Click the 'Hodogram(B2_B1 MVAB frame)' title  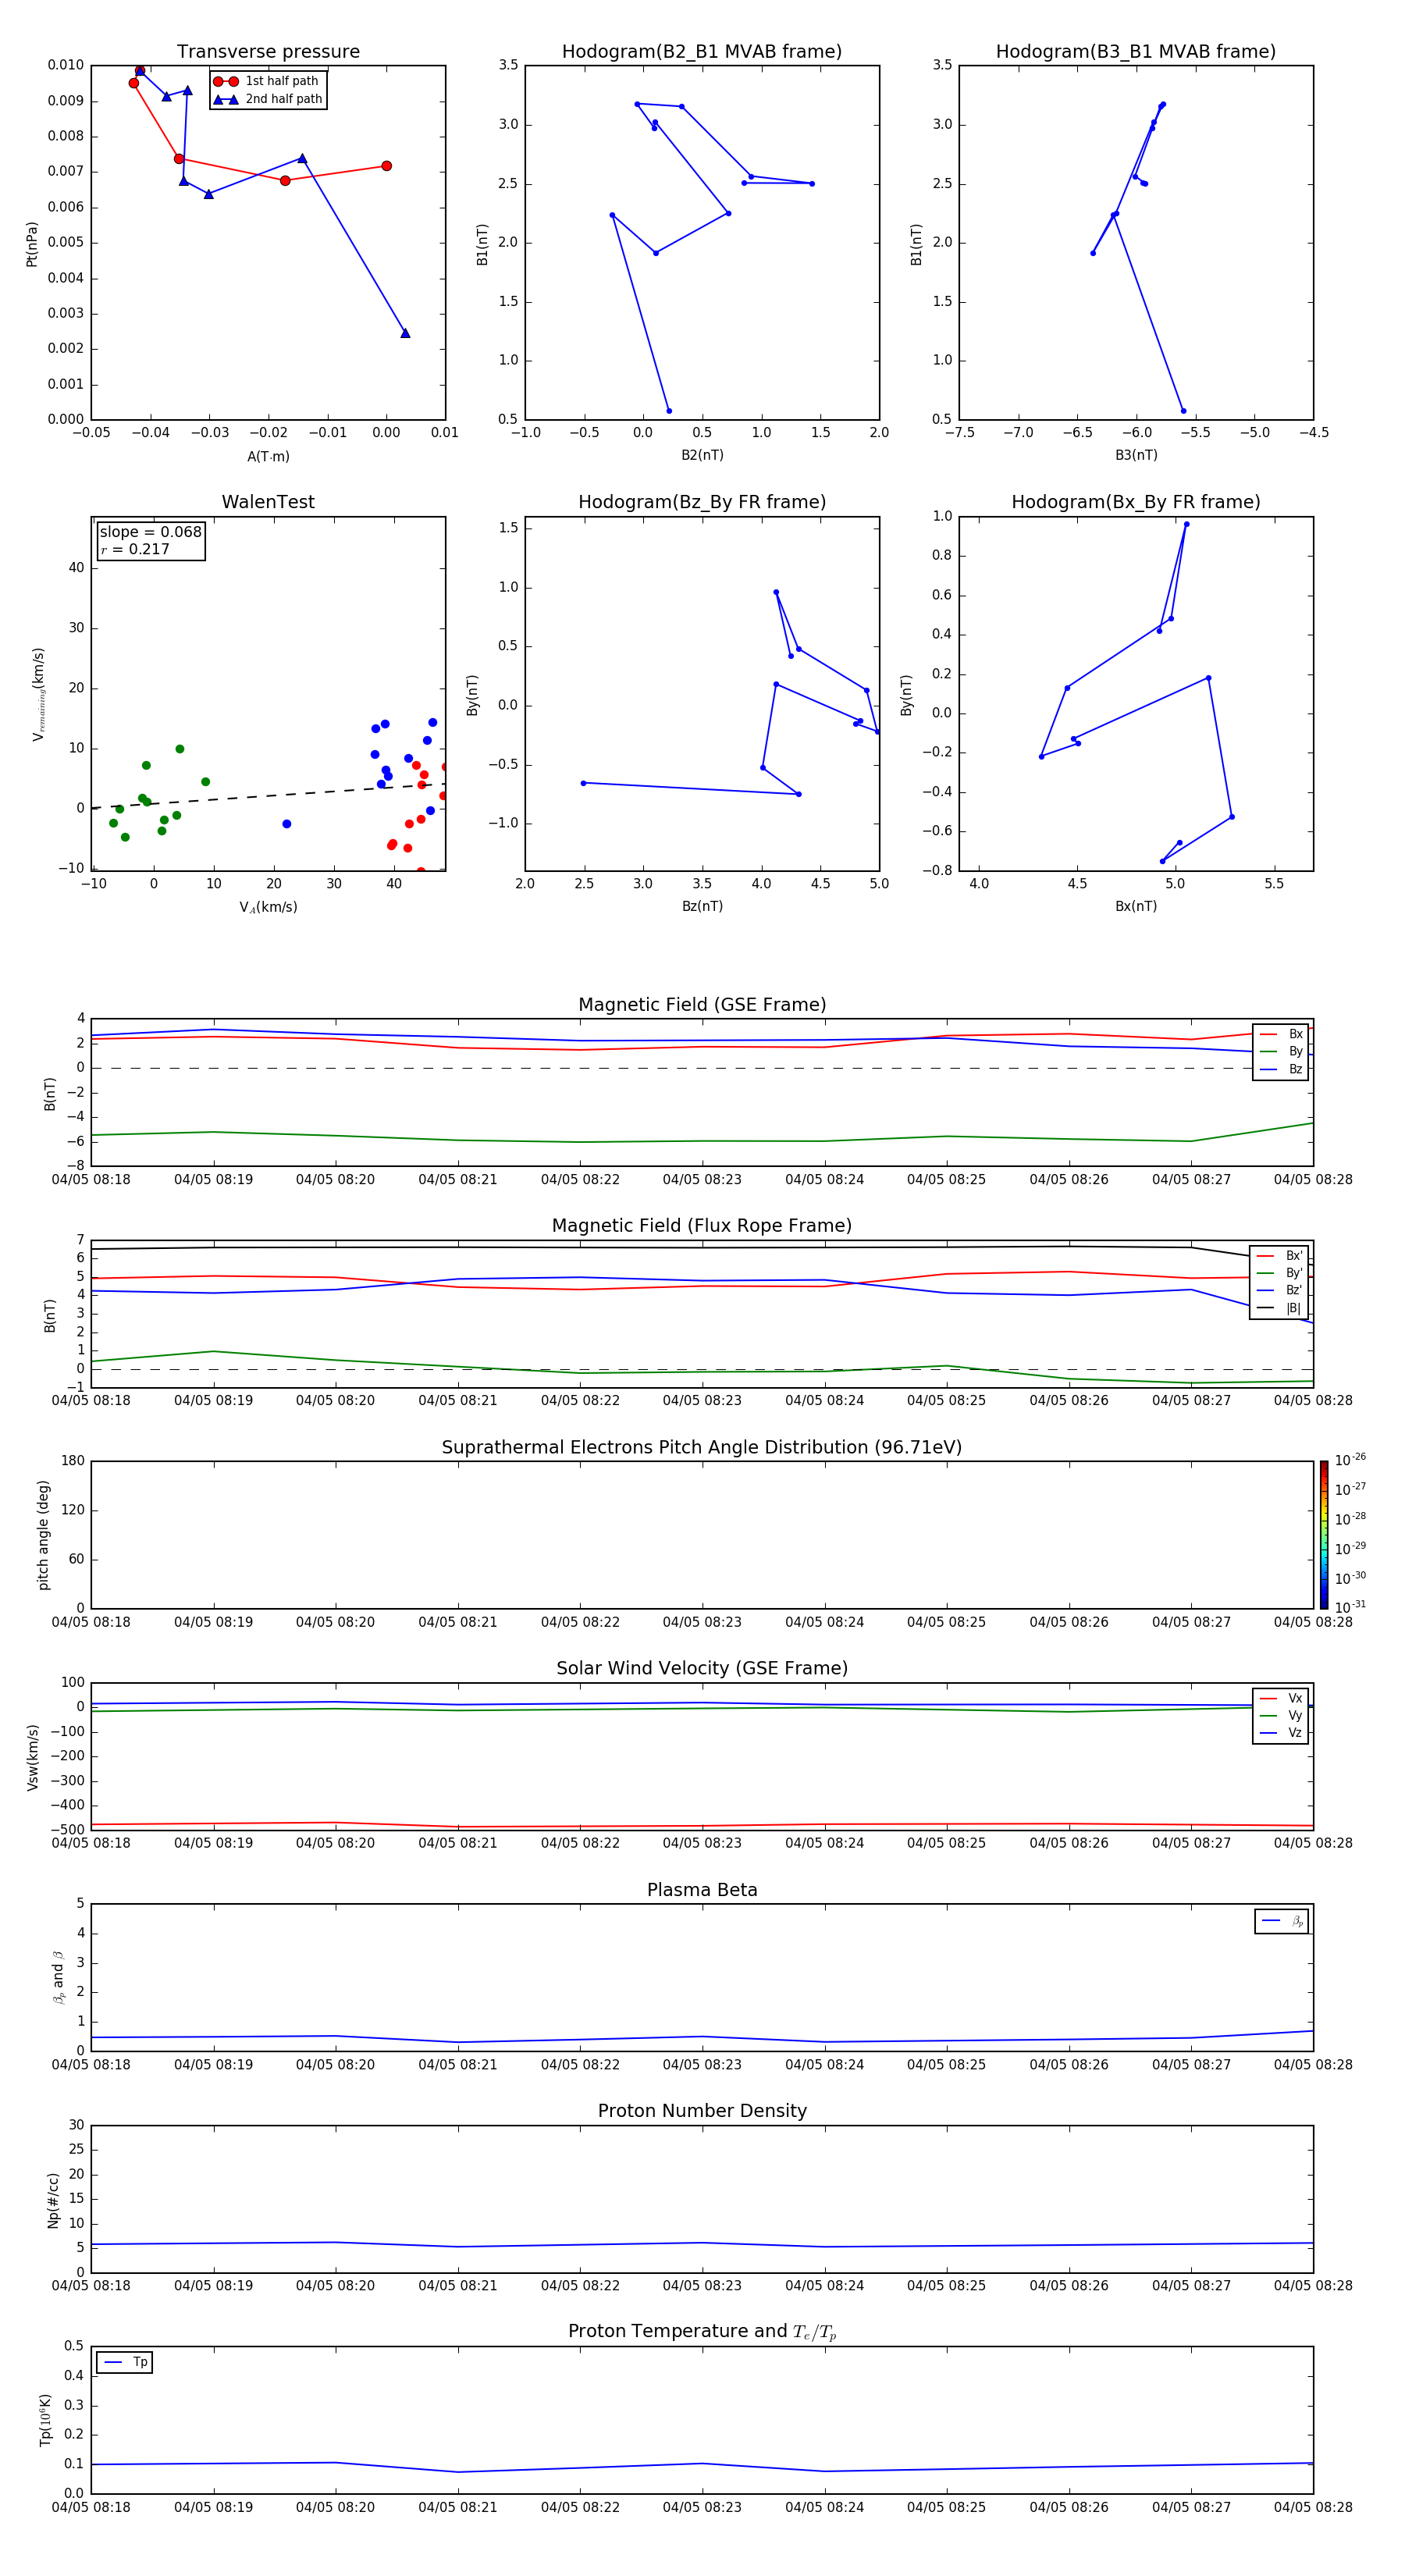click(x=702, y=52)
